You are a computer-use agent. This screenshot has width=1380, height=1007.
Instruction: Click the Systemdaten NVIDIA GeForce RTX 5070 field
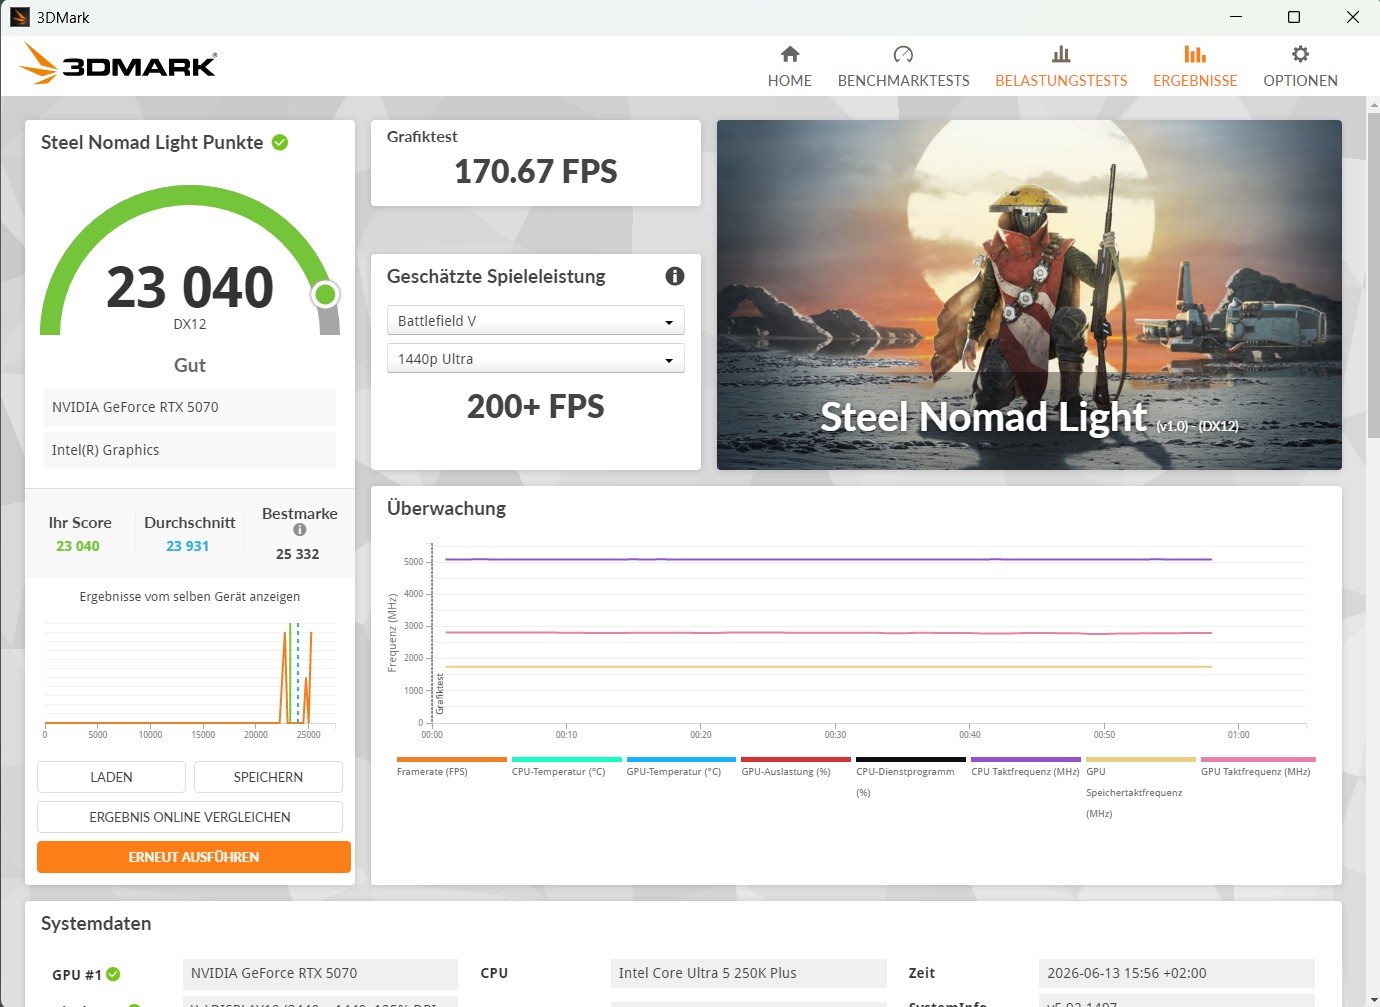tap(320, 973)
